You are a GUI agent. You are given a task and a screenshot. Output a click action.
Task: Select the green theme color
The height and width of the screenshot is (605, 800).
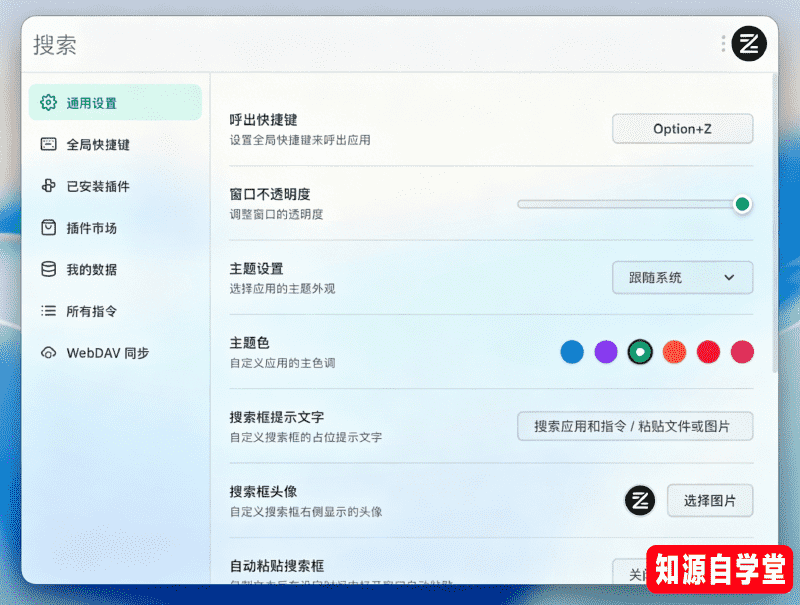(x=640, y=352)
